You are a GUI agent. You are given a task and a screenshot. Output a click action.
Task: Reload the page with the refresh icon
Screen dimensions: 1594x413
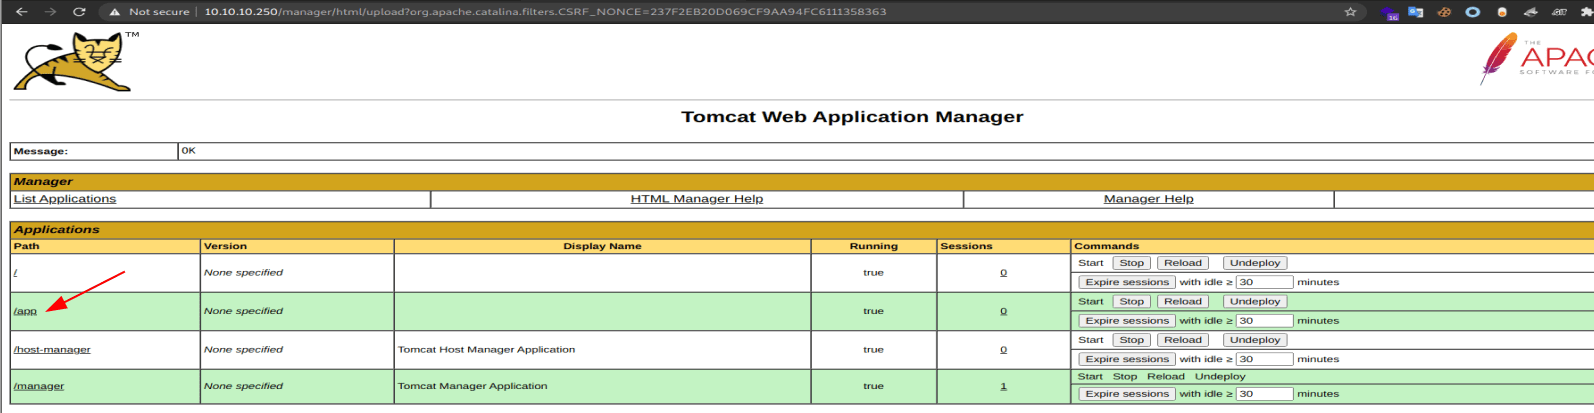coord(79,12)
